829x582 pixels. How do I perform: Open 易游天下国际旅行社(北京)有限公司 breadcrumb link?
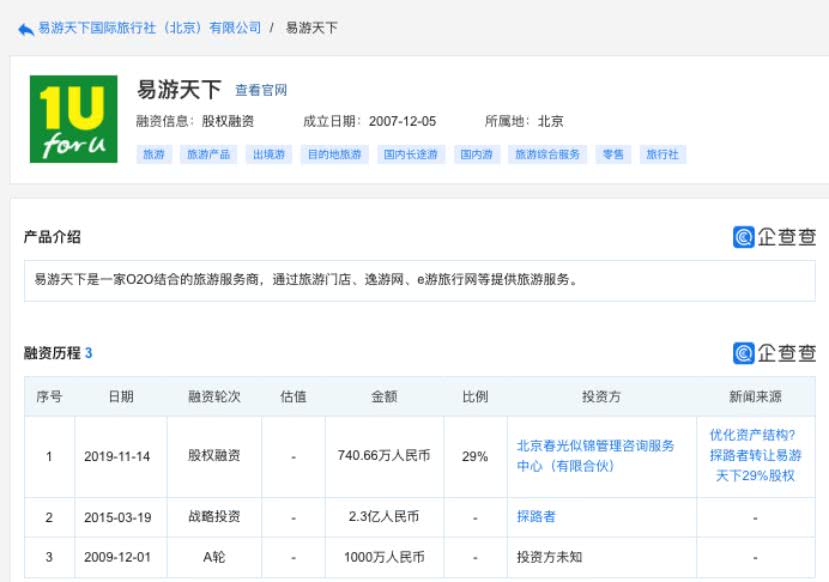[x=150, y=27]
